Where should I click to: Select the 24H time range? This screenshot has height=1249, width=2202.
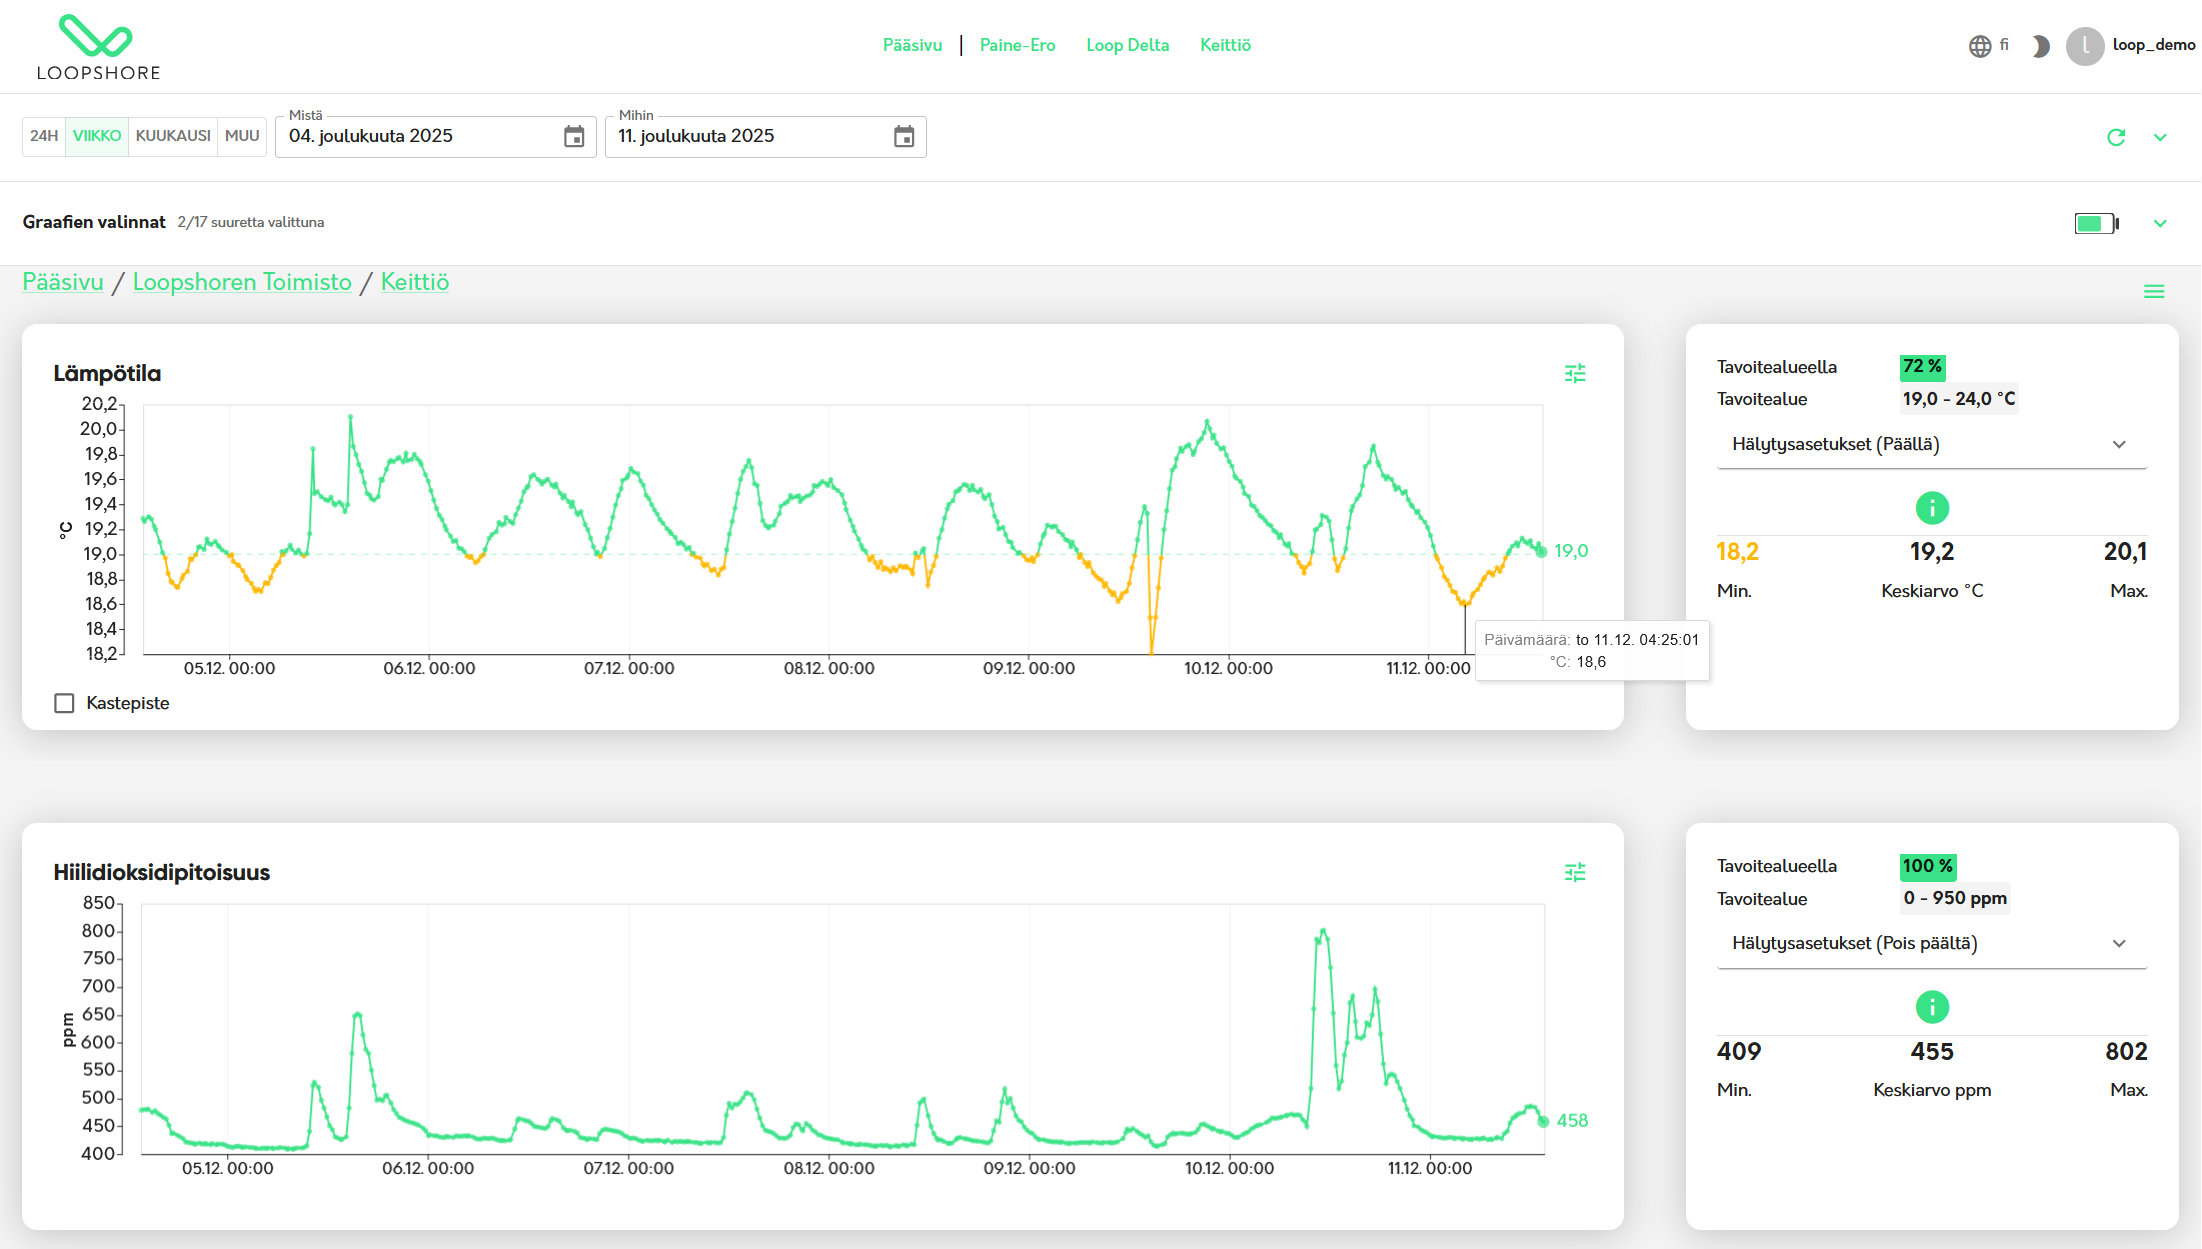(44, 136)
